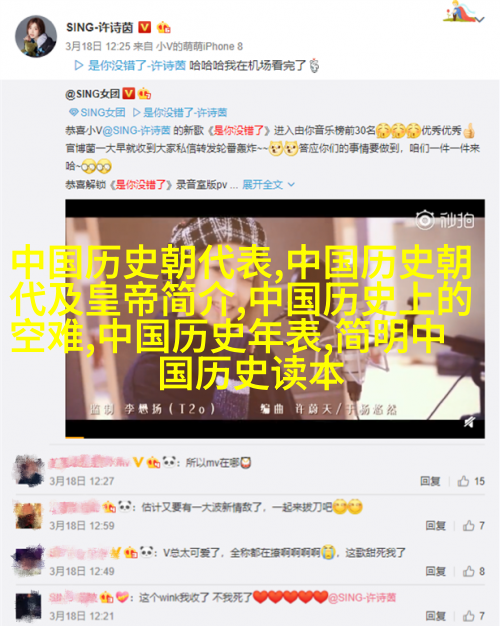The width and height of the screenshot is (500, 626).
Task: Open the @SING女团 account link
Action: click(92, 94)
